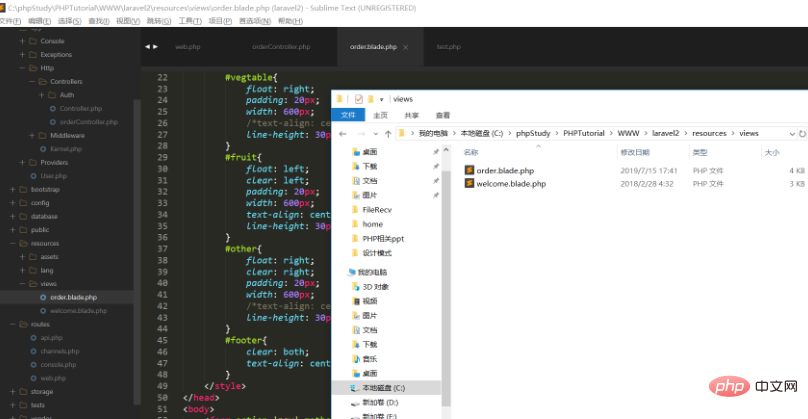Open the address bar history dropdown

(x=792, y=134)
